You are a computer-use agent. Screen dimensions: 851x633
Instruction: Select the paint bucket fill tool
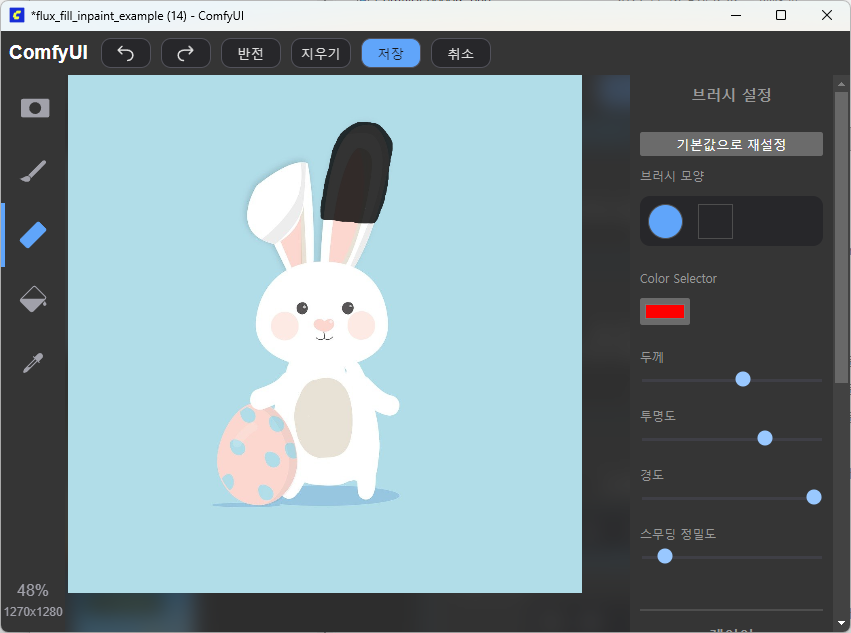pyautogui.click(x=34, y=299)
